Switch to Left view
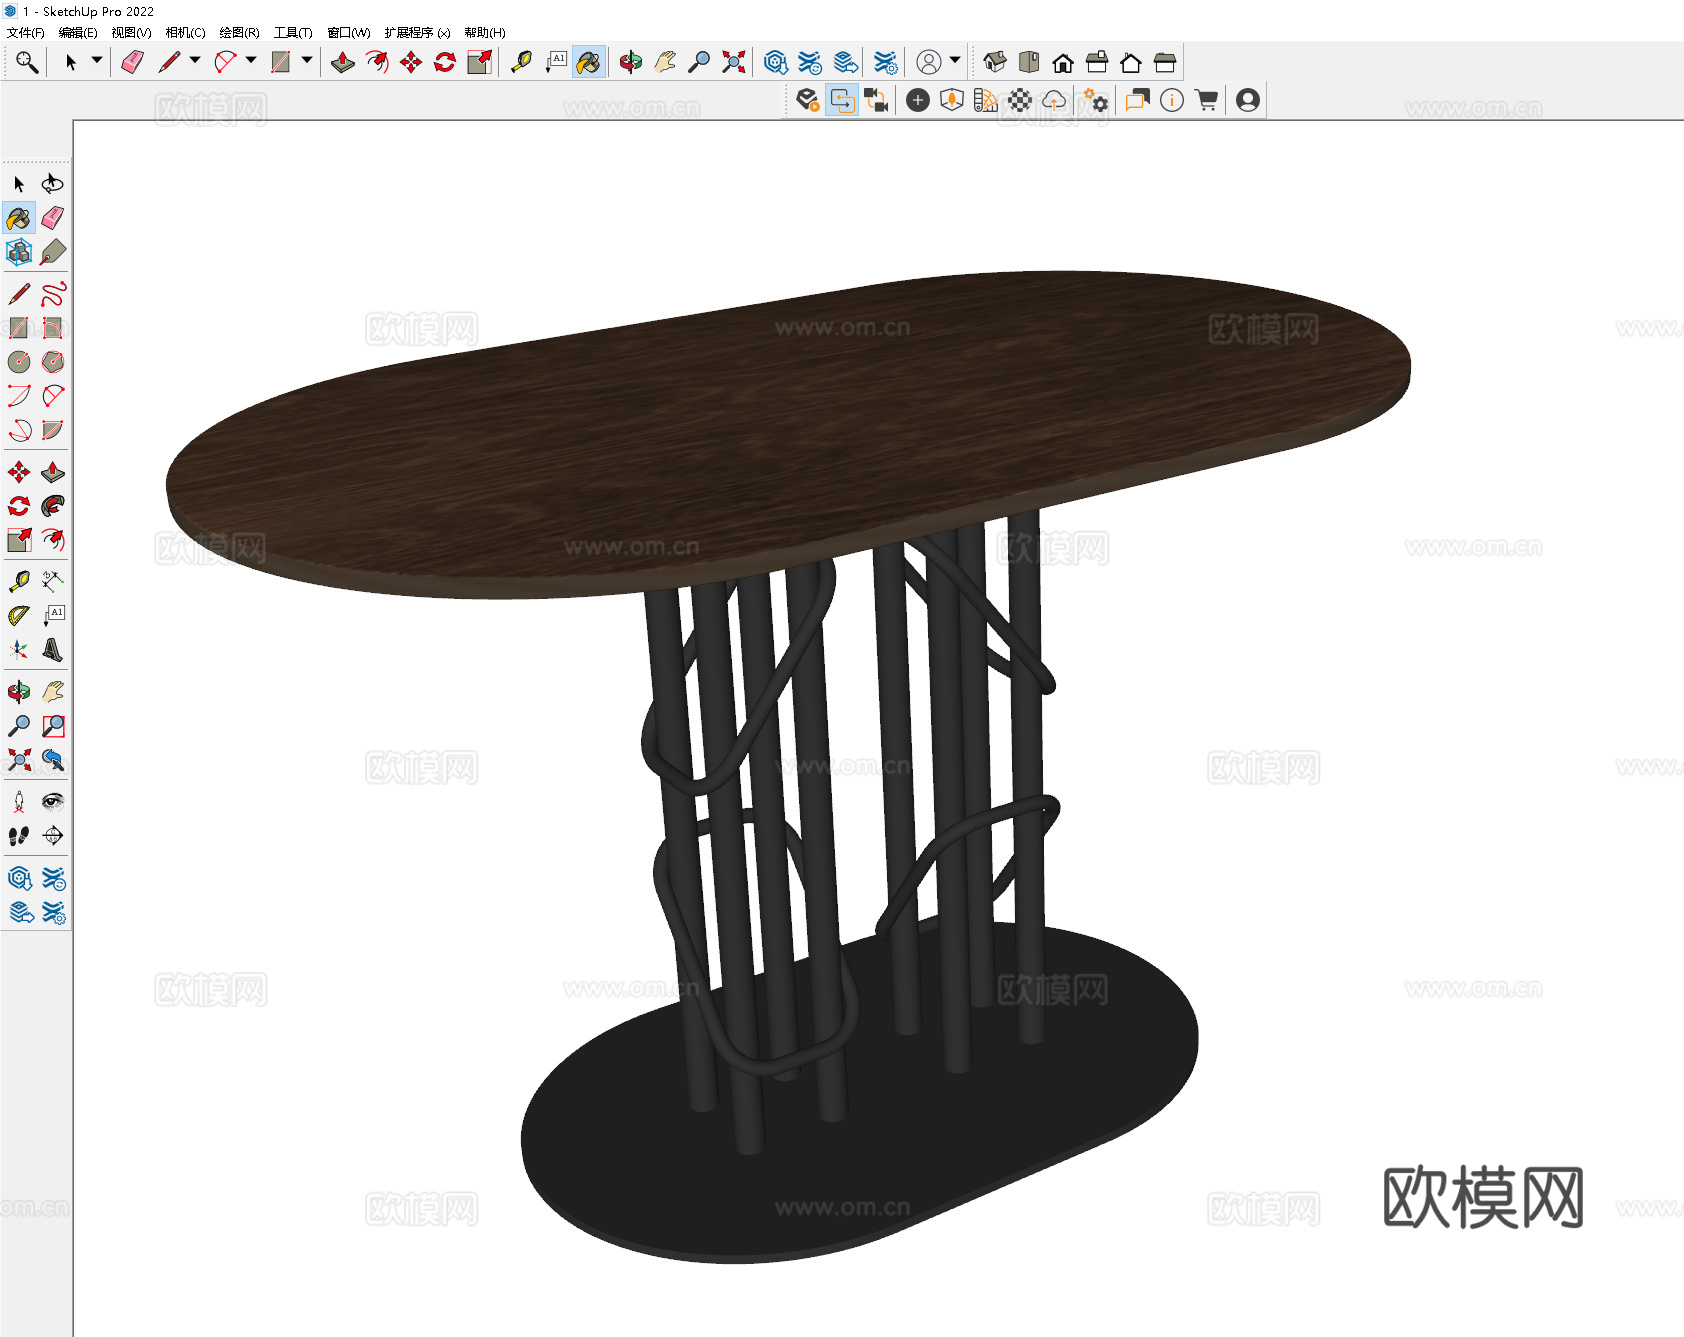The image size is (1684, 1337). 1165,62
